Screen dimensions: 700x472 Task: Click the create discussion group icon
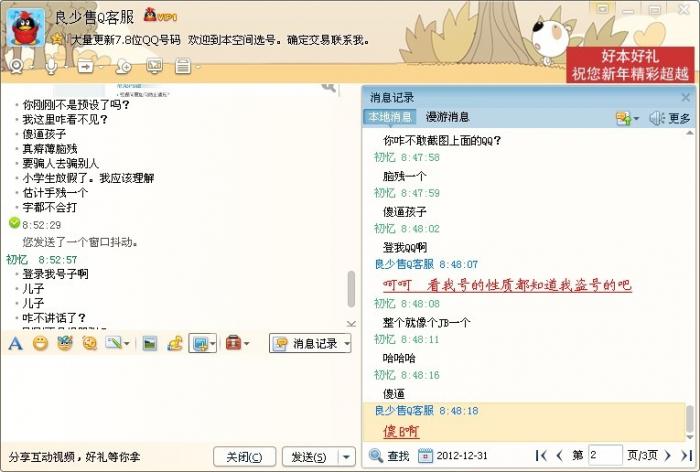[x=124, y=67]
